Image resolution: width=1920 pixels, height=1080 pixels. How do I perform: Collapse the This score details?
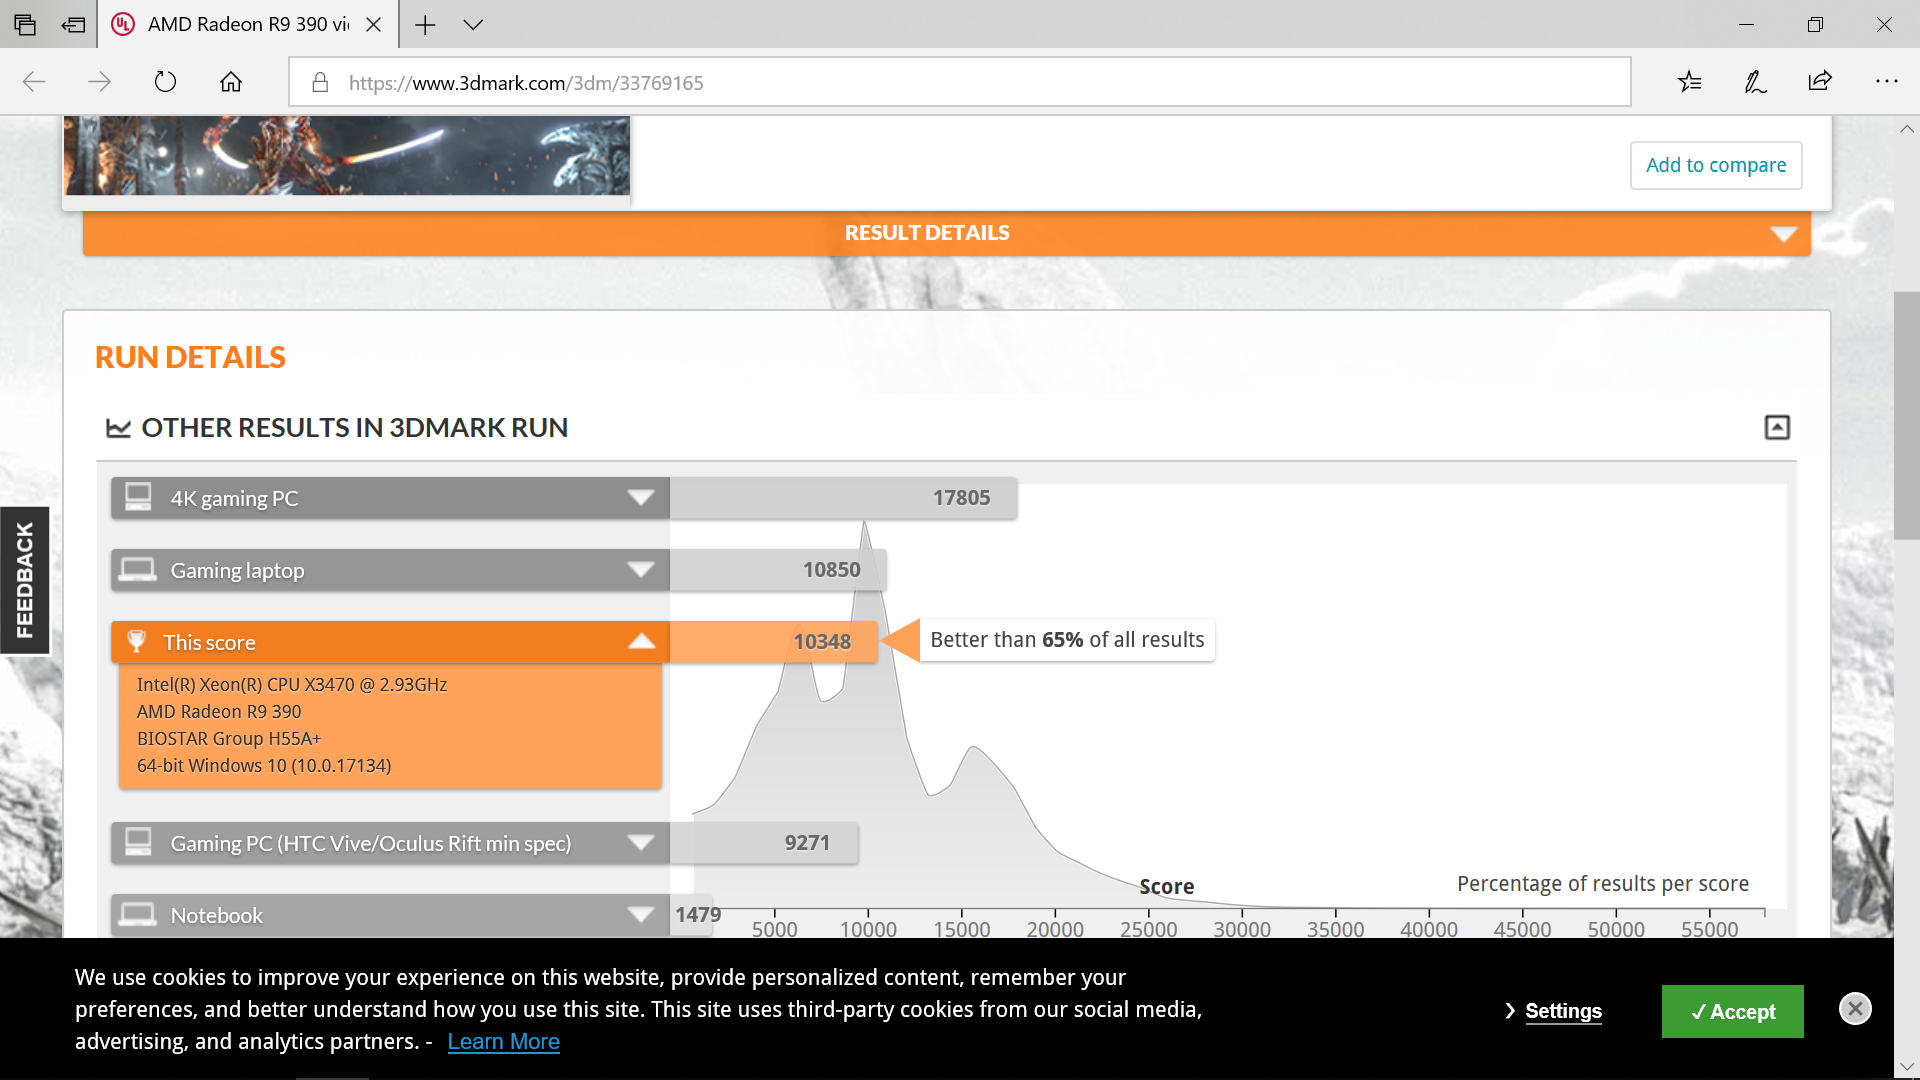[x=641, y=642]
